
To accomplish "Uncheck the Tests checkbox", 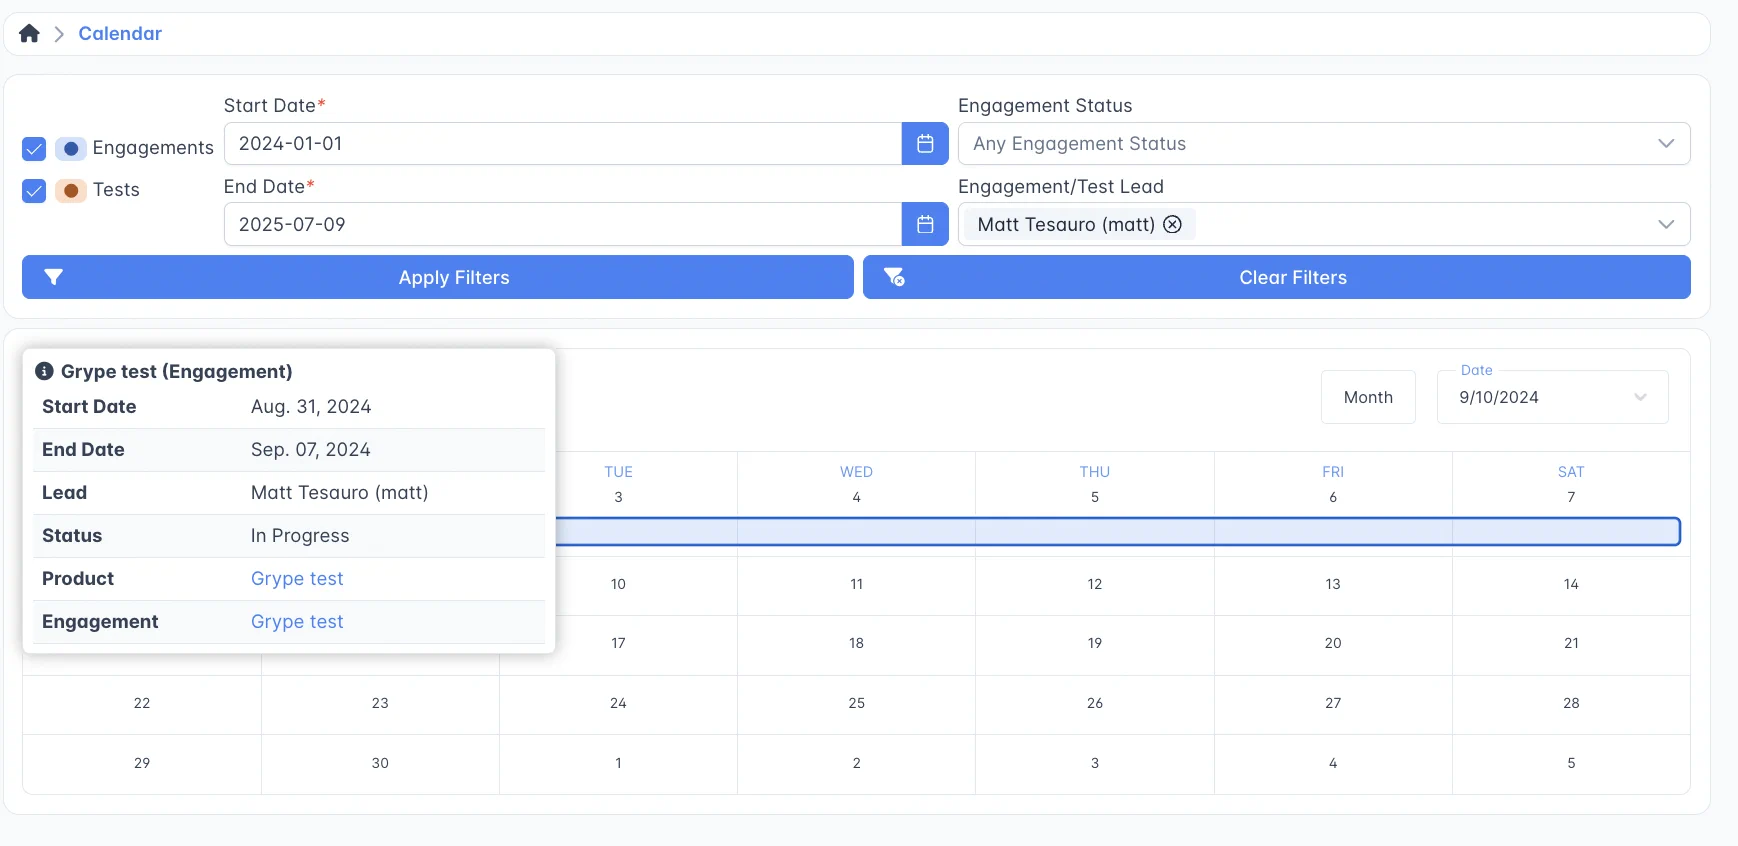I will coord(34,191).
